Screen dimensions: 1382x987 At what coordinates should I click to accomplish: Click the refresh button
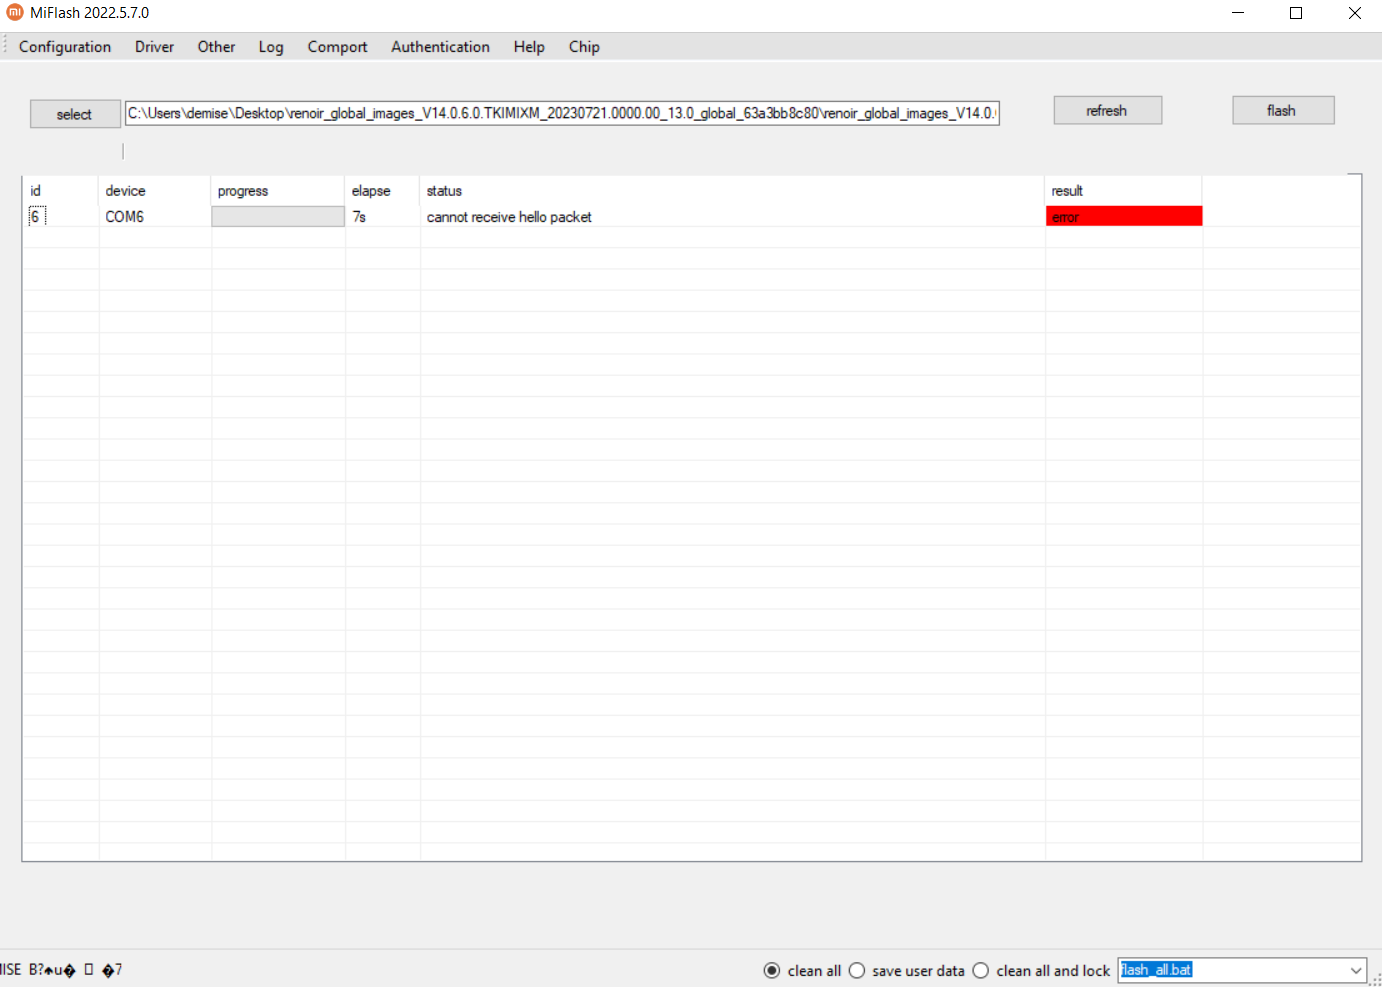[1107, 111]
